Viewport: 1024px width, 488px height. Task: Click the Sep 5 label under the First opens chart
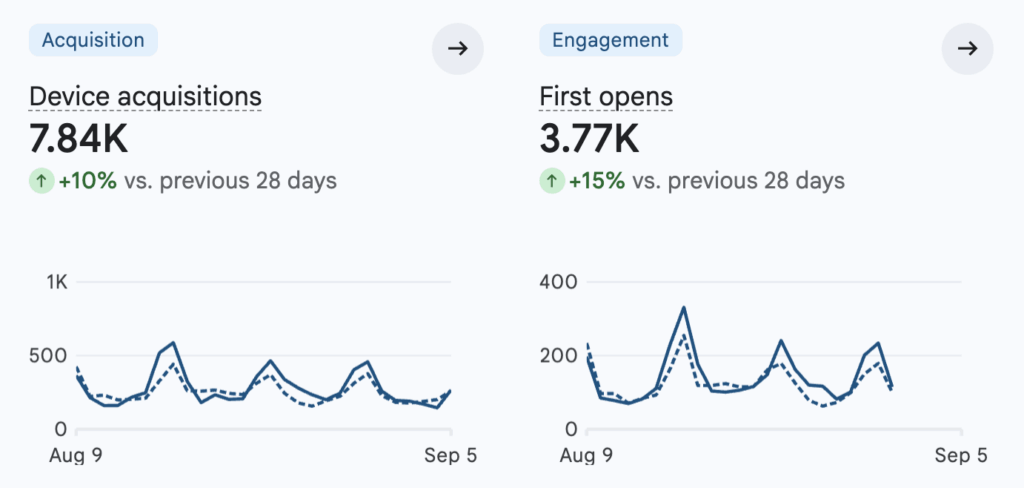click(x=961, y=455)
